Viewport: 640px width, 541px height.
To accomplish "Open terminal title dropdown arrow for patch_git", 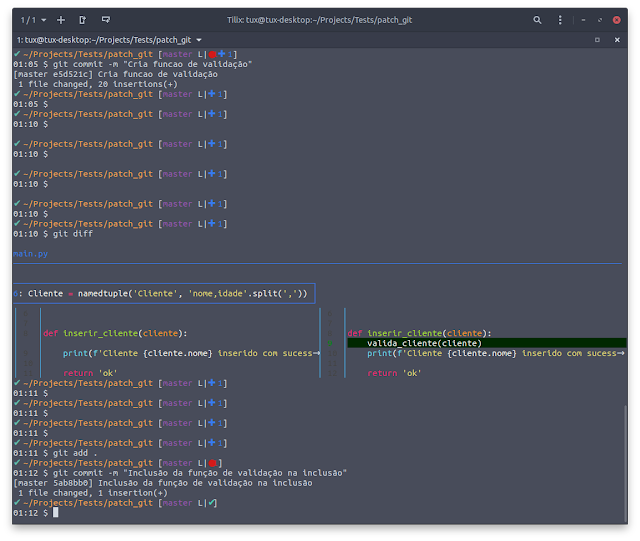I will [199, 40].
